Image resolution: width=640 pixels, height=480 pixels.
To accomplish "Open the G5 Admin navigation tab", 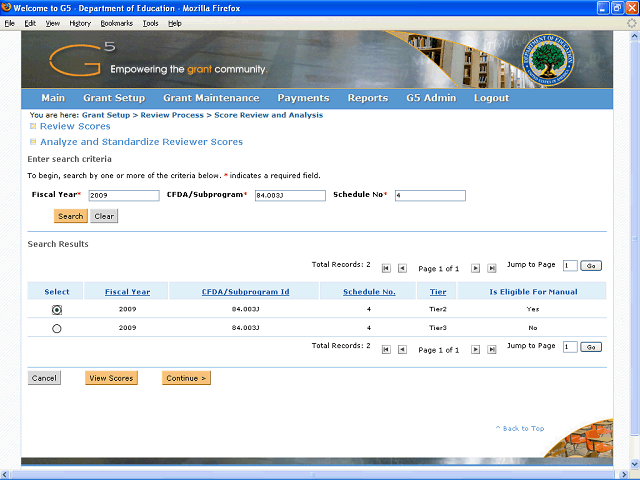I will [x=431, y=98].
